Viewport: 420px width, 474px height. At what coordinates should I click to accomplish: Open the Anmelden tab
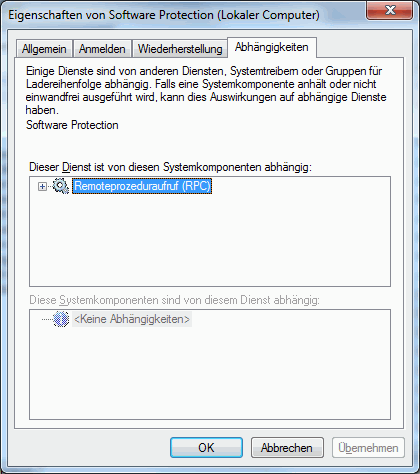102,49
